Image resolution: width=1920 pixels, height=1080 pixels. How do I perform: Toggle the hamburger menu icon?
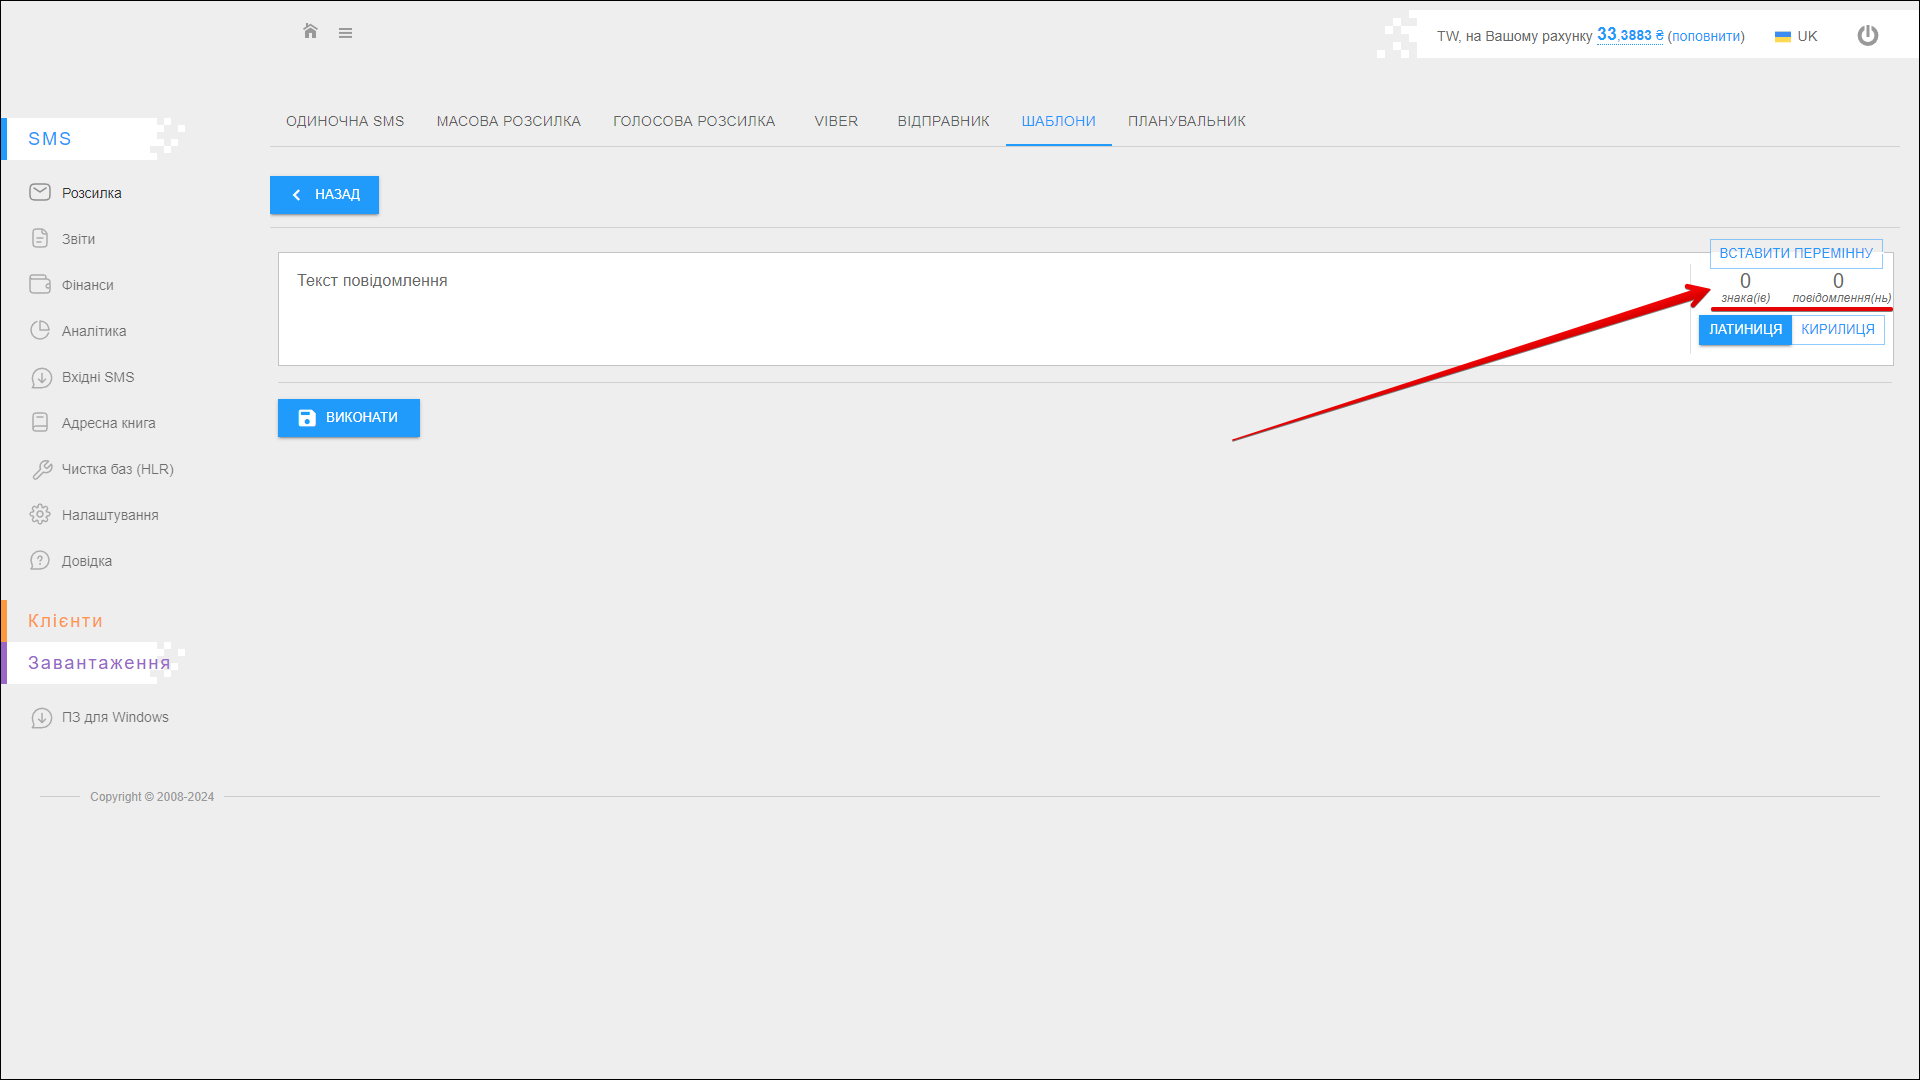tap(345, 33)
